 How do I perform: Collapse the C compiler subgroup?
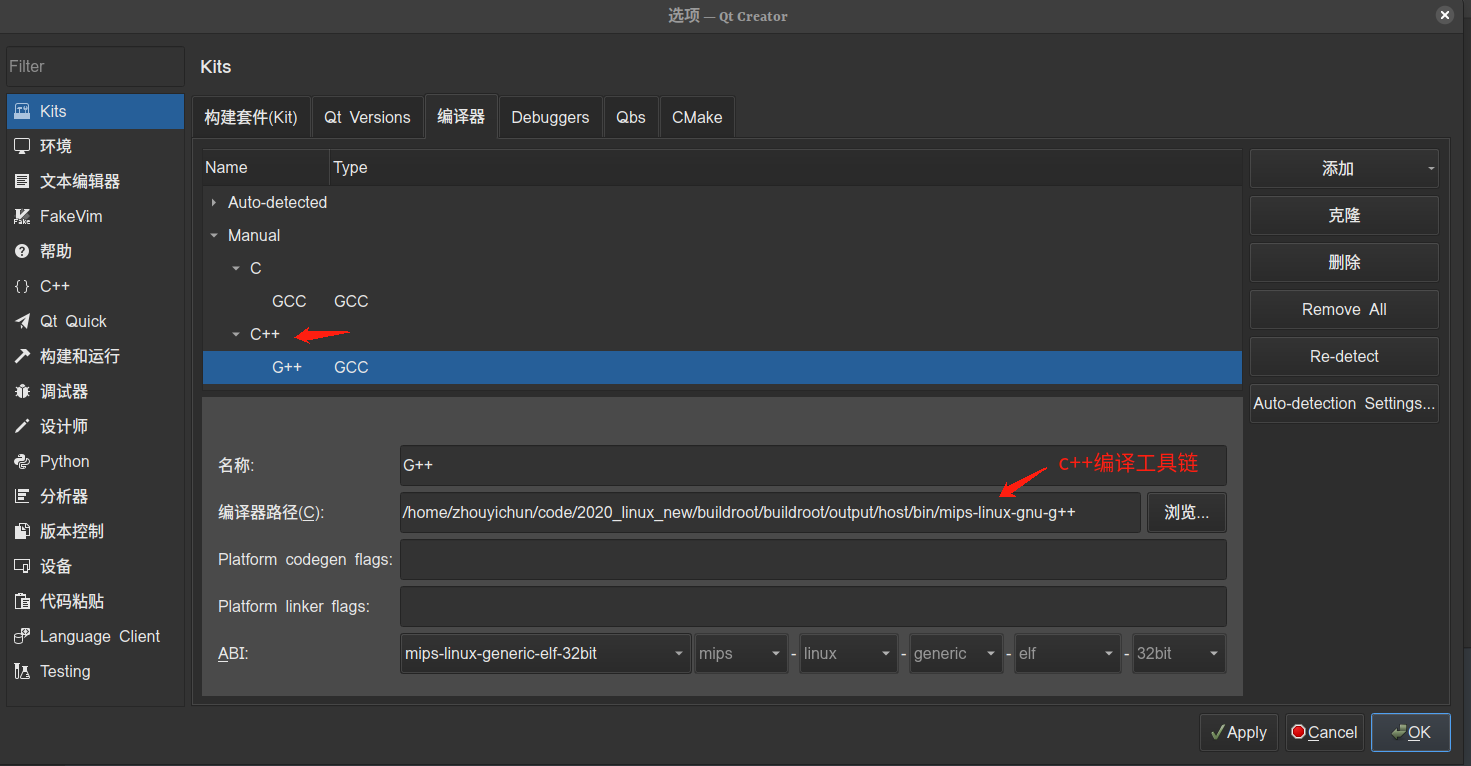pos(236,269)
